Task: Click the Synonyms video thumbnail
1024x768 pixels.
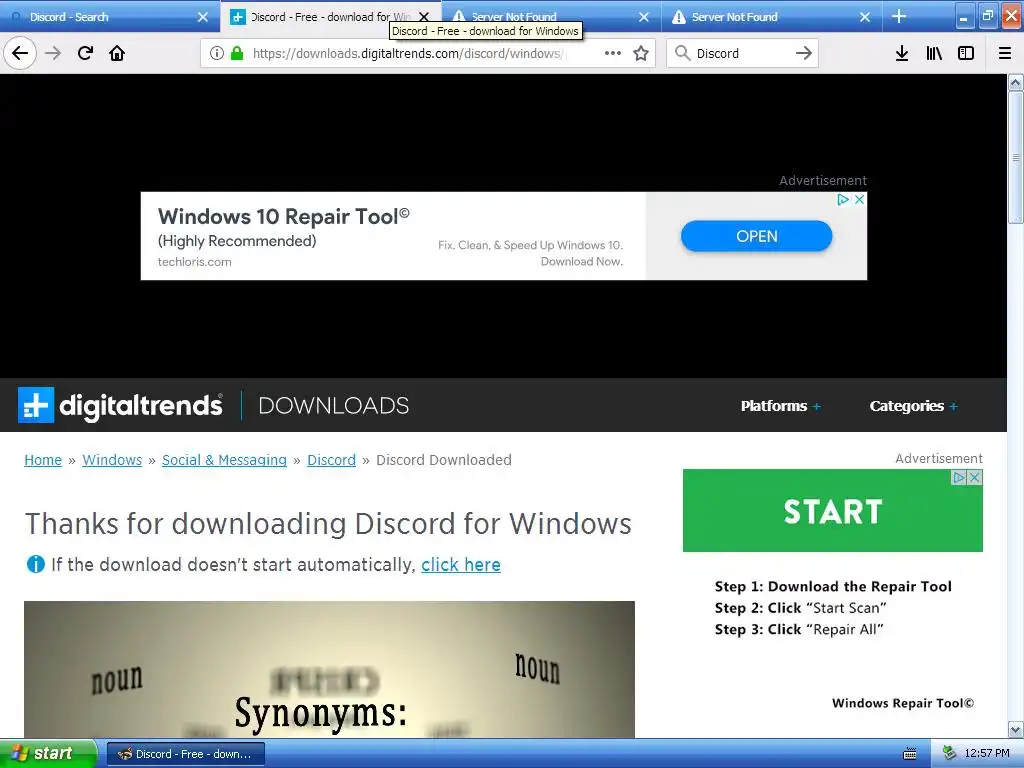Action: [329, 669]
